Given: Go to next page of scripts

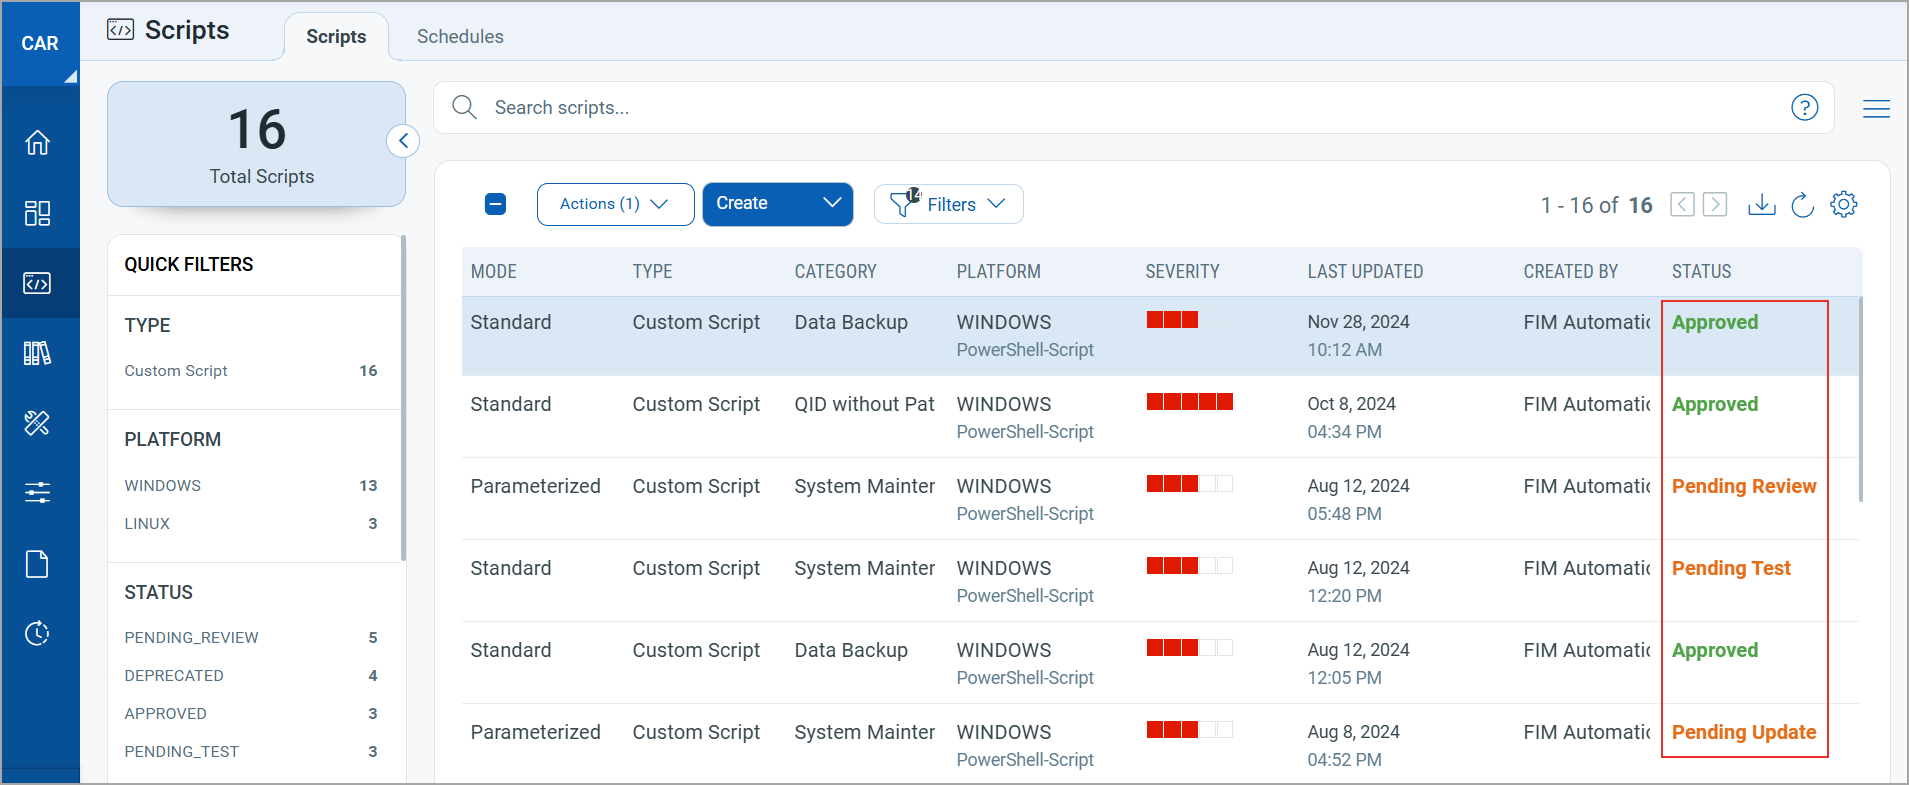Looking at the screenshot, I should 1715,204.
